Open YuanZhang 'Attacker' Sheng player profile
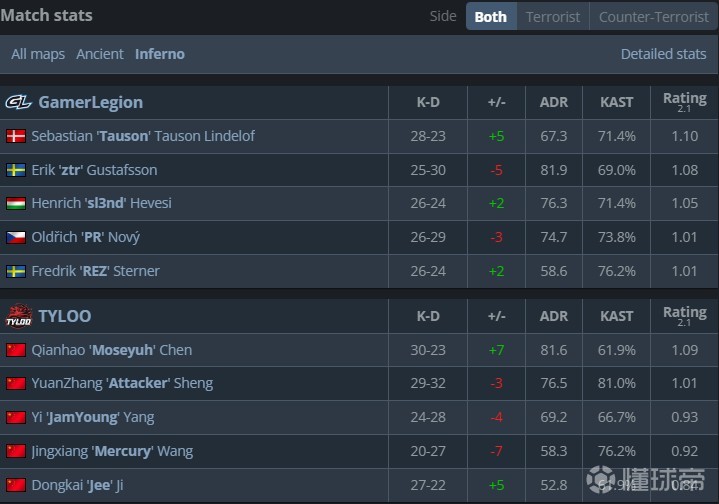 click(122, 383)
